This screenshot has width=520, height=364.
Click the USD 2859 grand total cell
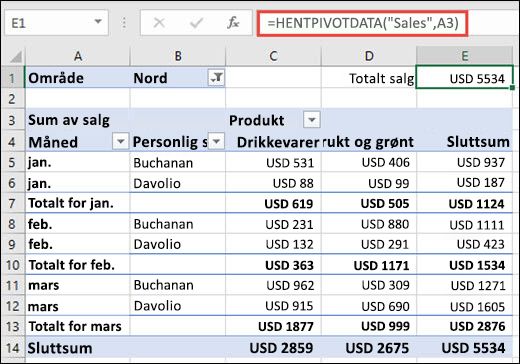click(x=273, y=348)
